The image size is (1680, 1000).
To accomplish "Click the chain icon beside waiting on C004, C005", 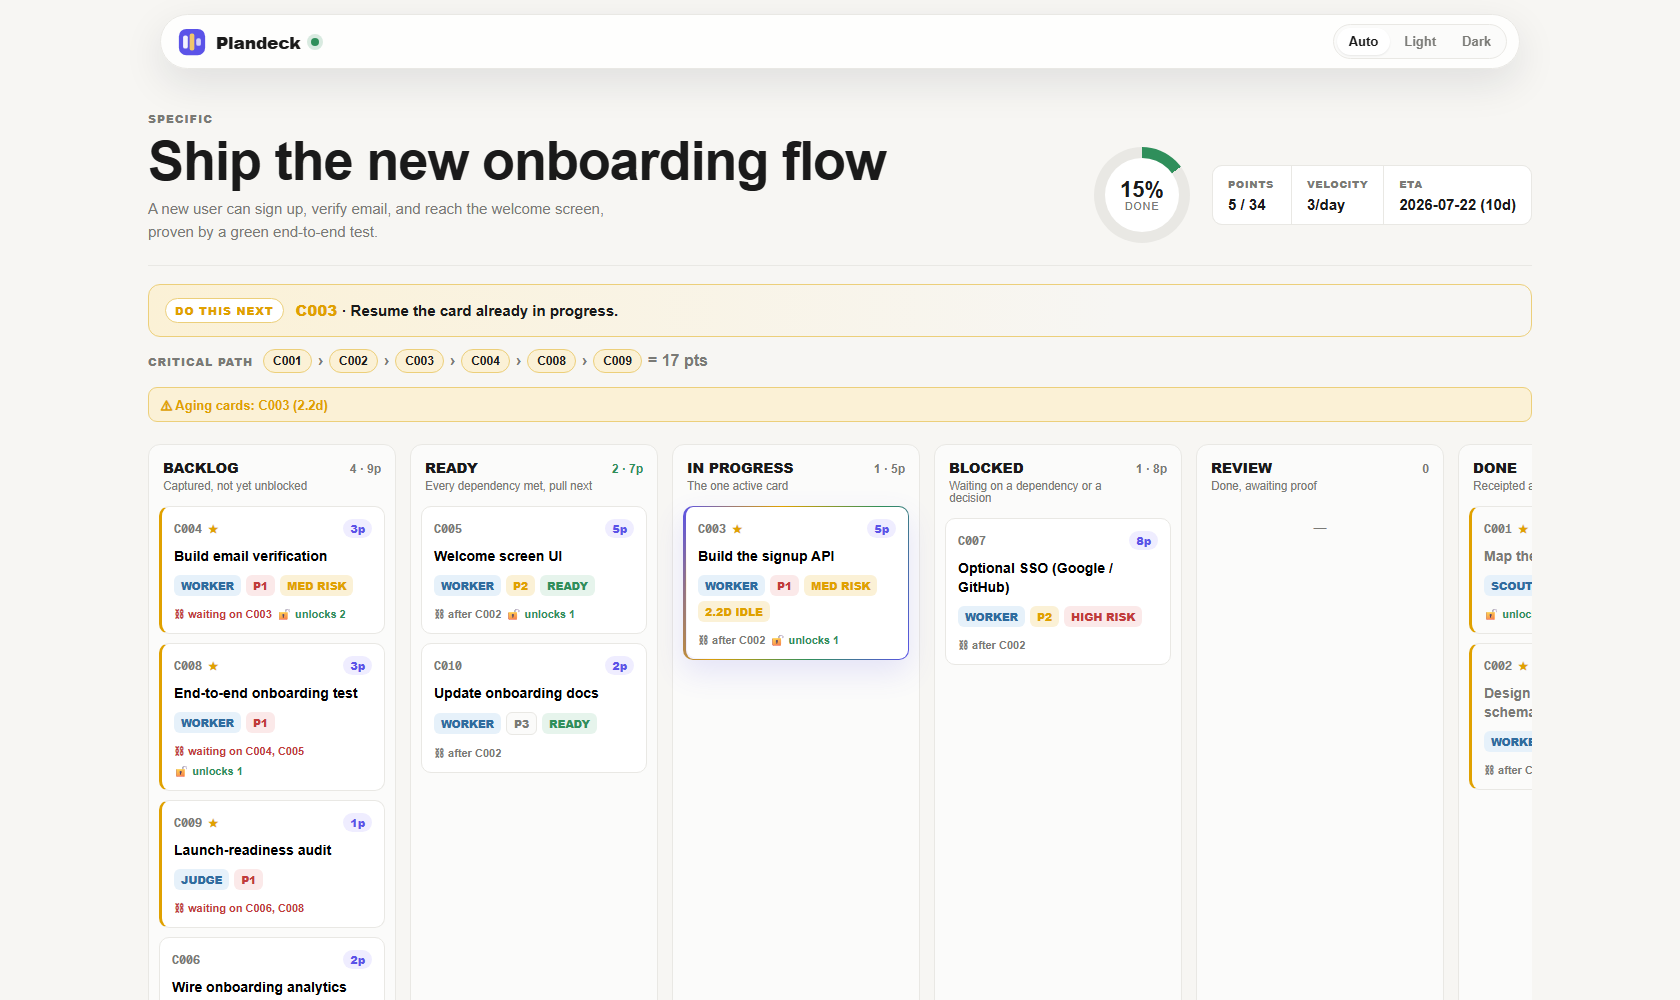I will 179,752.
